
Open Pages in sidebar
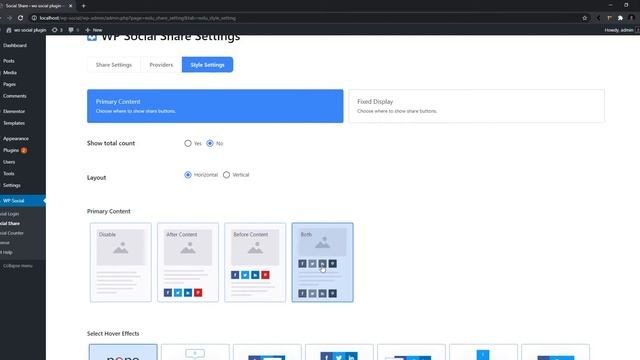tap(9, 84)
